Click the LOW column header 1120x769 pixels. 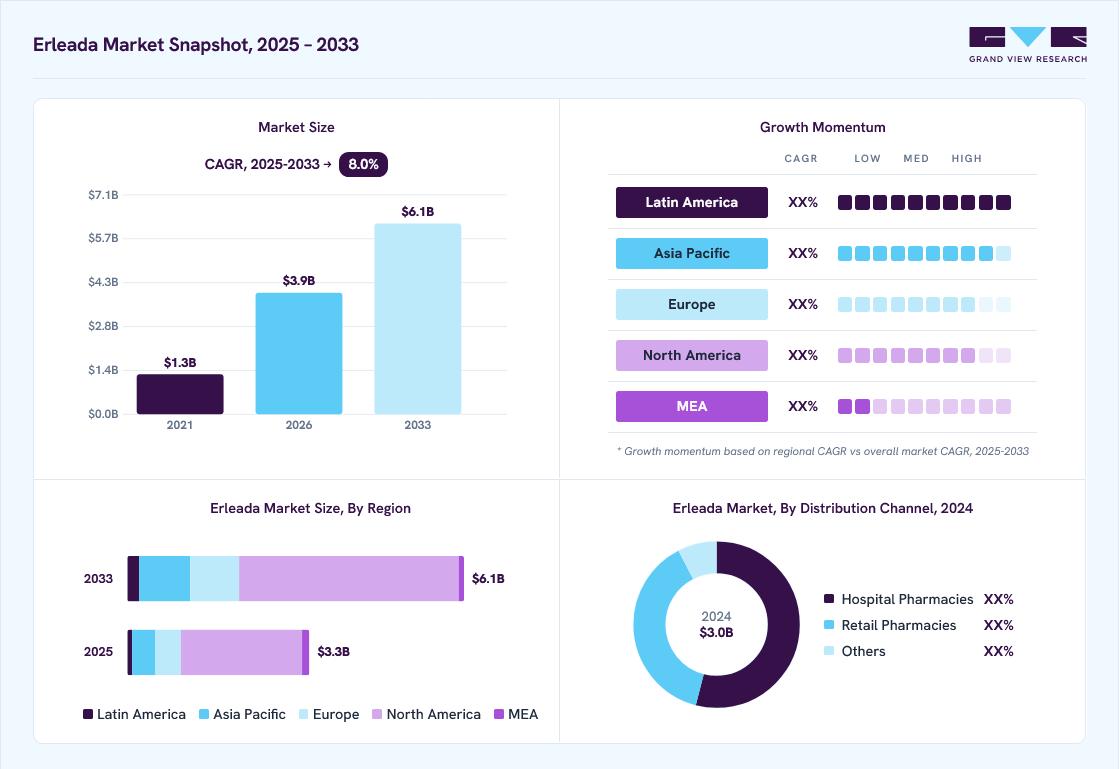867,159
